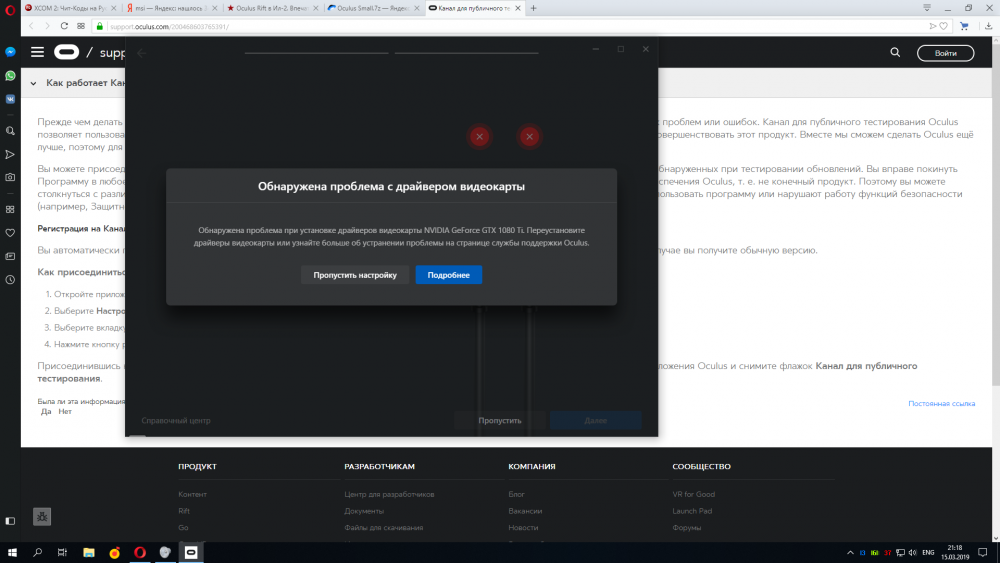This screenshot has width=1000, height=563.
Task: Go forward in browser history
Action: pos(47,26)
